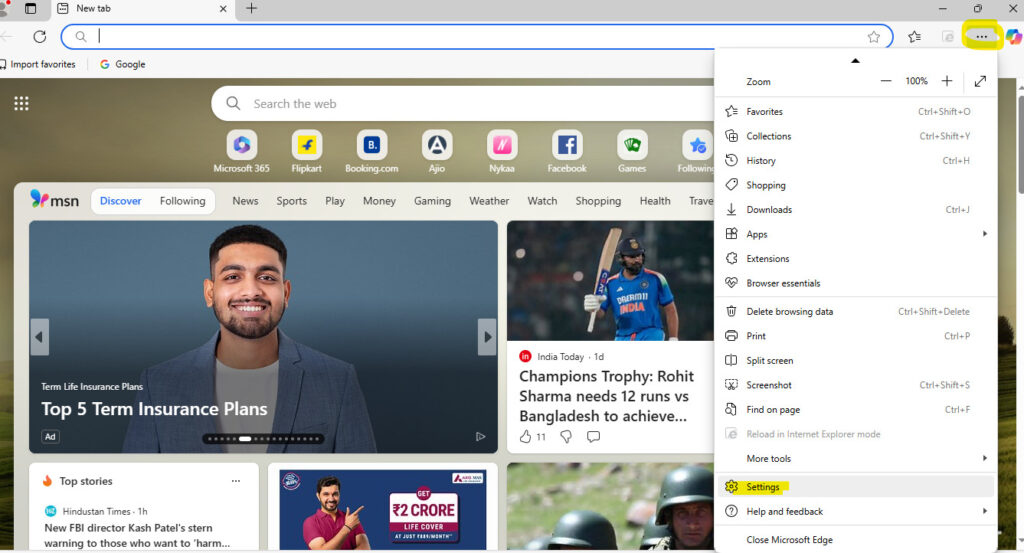Open the Flipkart shortcut tile
Viewport: 1024px width, 553px height.
[306, 145]
